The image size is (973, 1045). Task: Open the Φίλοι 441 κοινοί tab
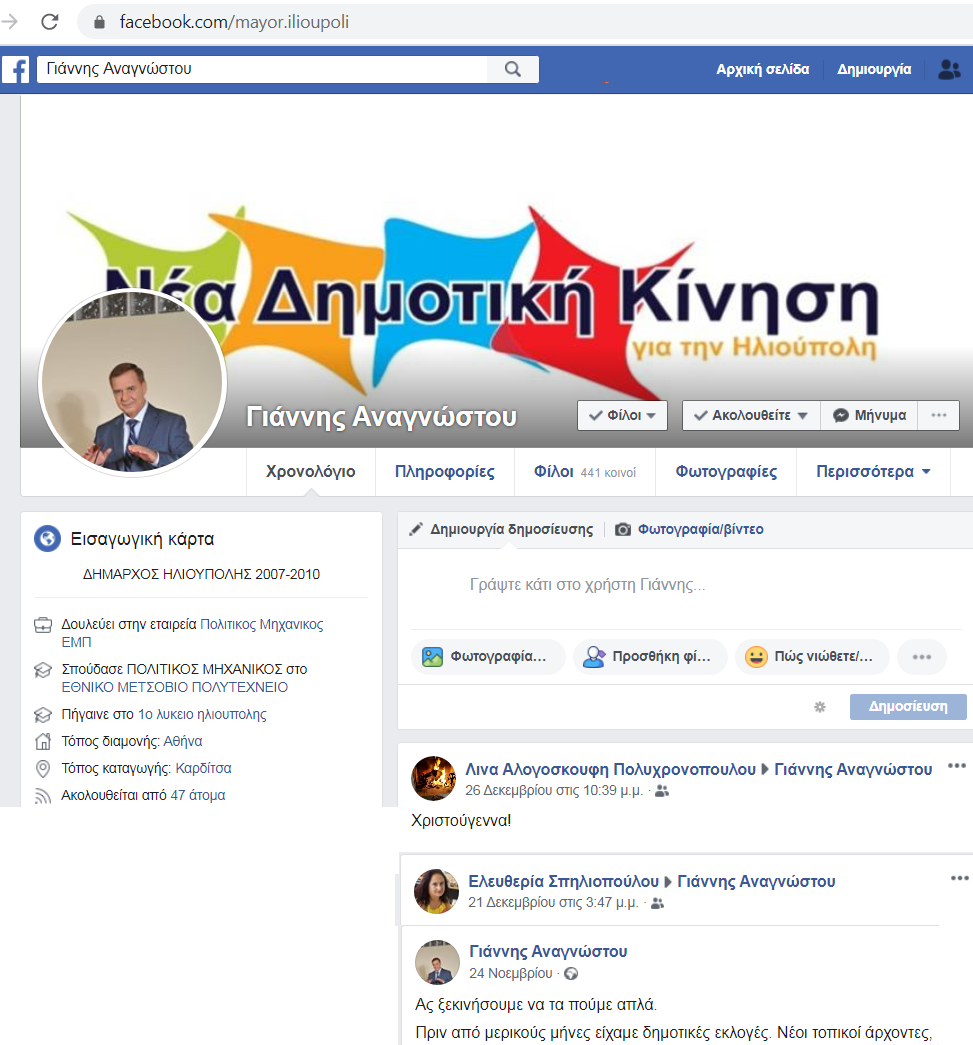click(x=585, y=472)
